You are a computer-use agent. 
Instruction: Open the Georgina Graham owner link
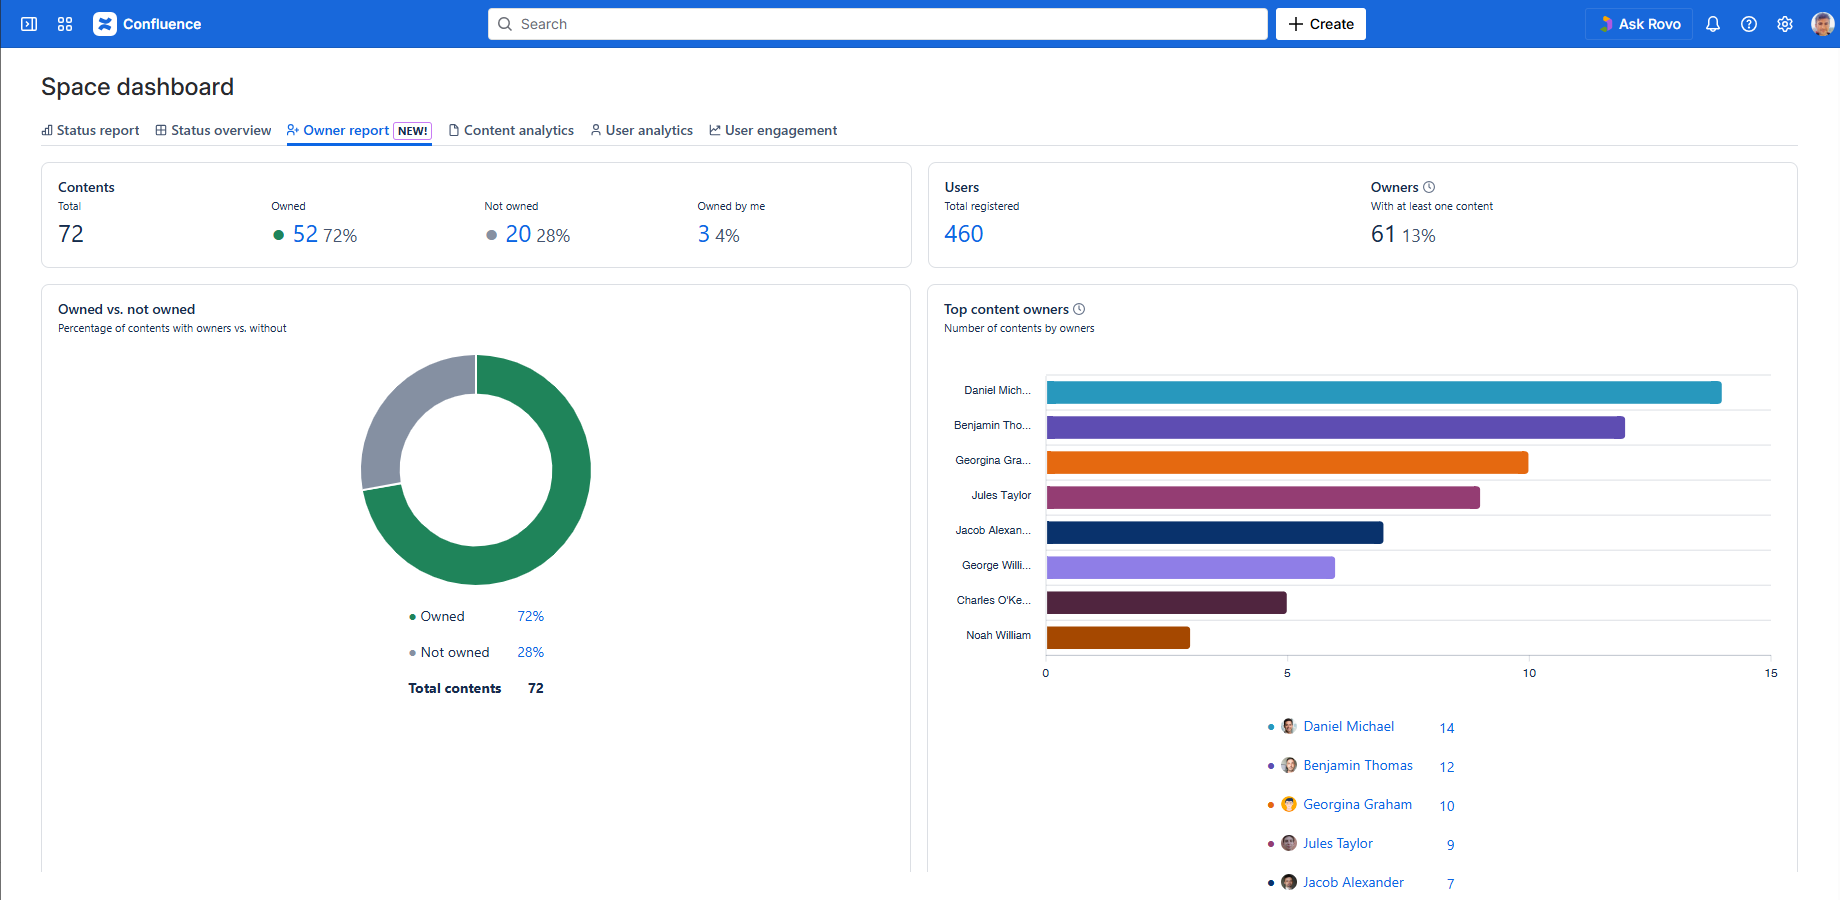point(1357,804)
